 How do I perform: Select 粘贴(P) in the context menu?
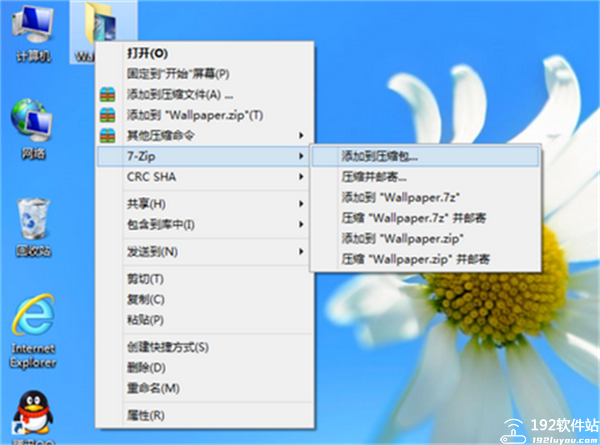(x=205, y=319)
